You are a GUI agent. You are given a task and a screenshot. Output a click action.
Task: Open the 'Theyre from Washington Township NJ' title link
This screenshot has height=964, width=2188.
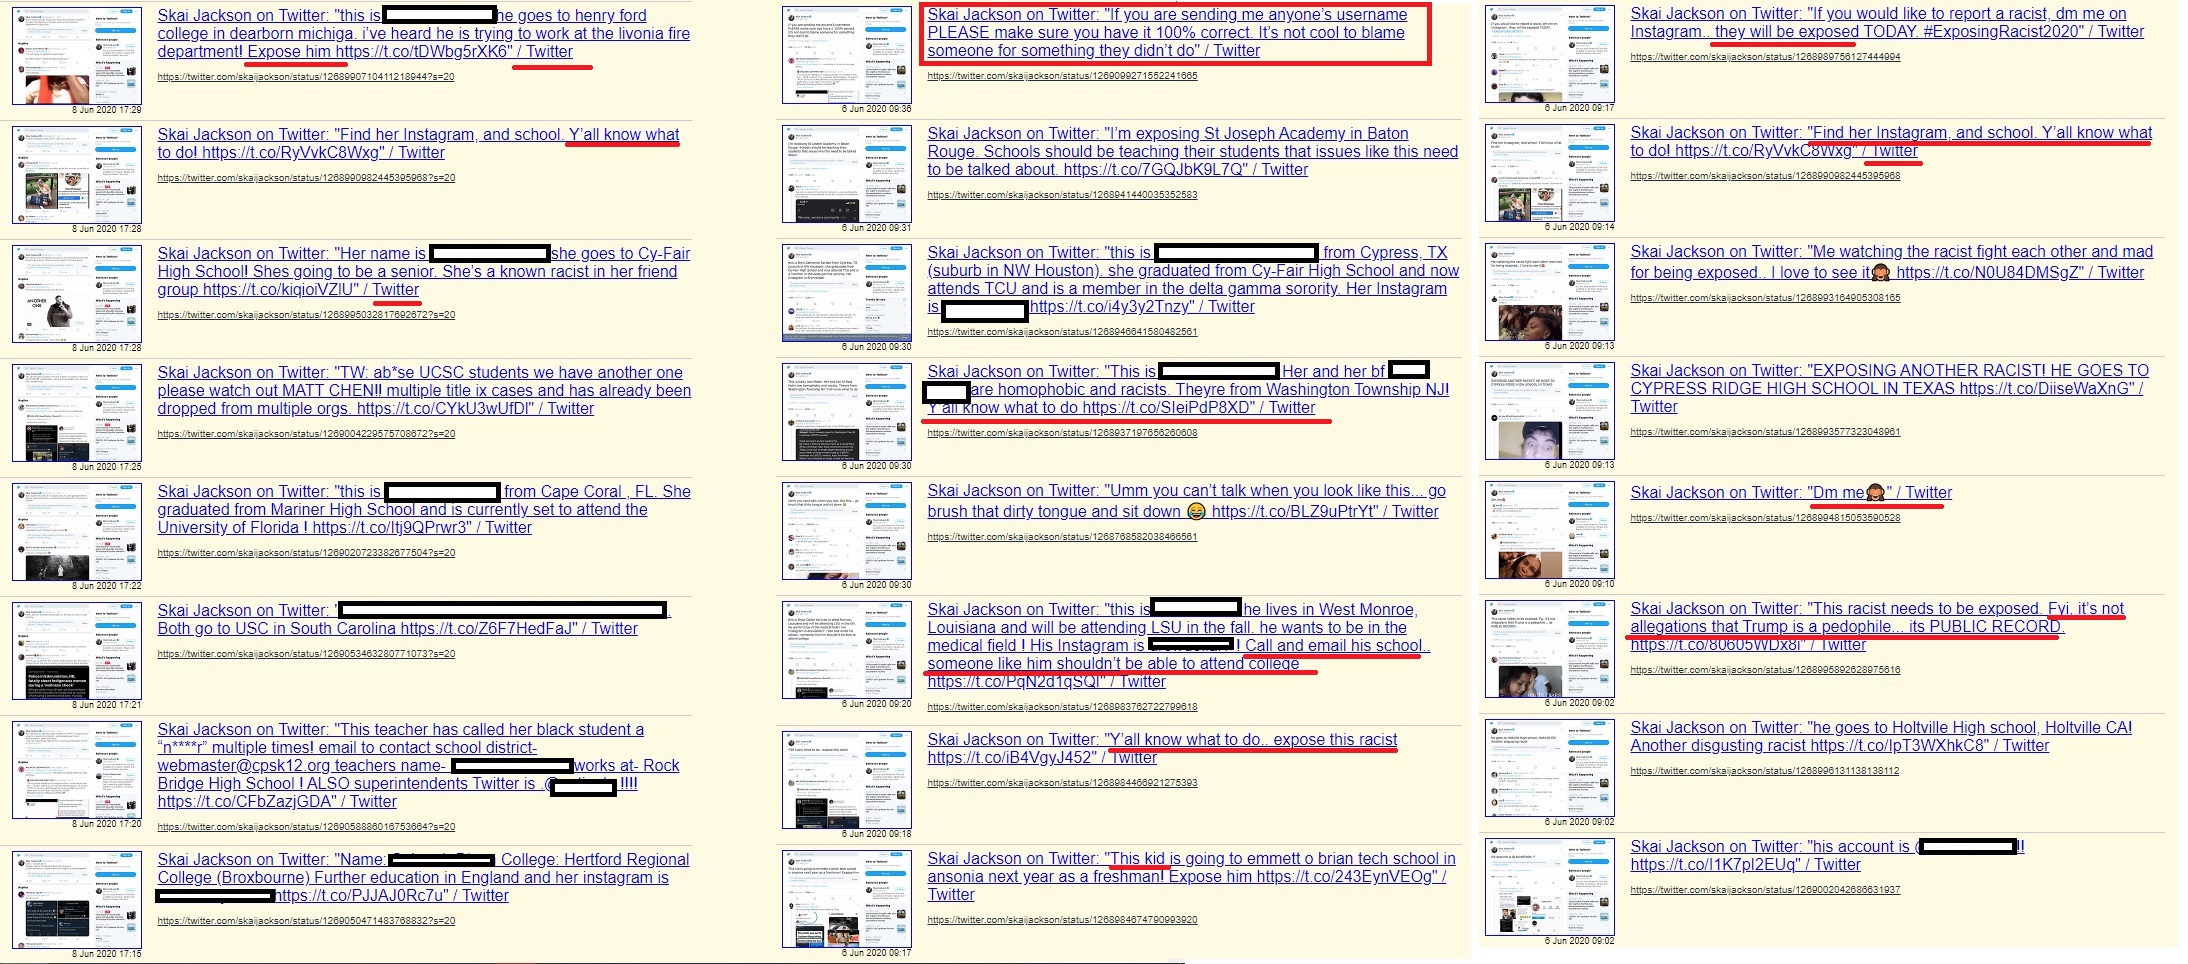pyautogui.click(x=1187, y=389)
